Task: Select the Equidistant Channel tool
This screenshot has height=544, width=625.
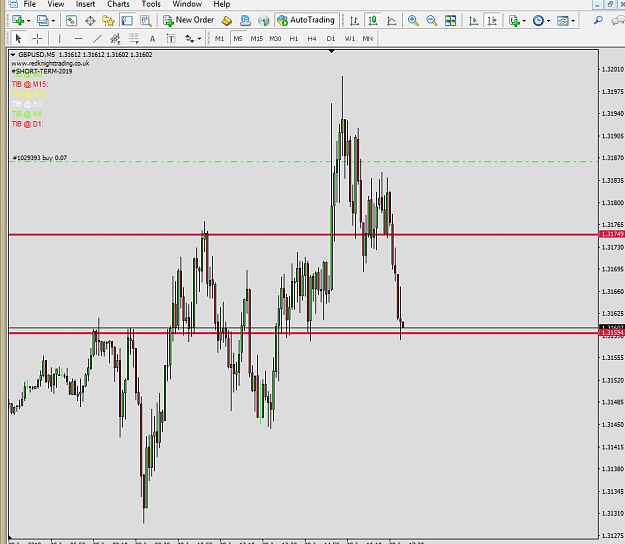Action: tap(115, 39)
